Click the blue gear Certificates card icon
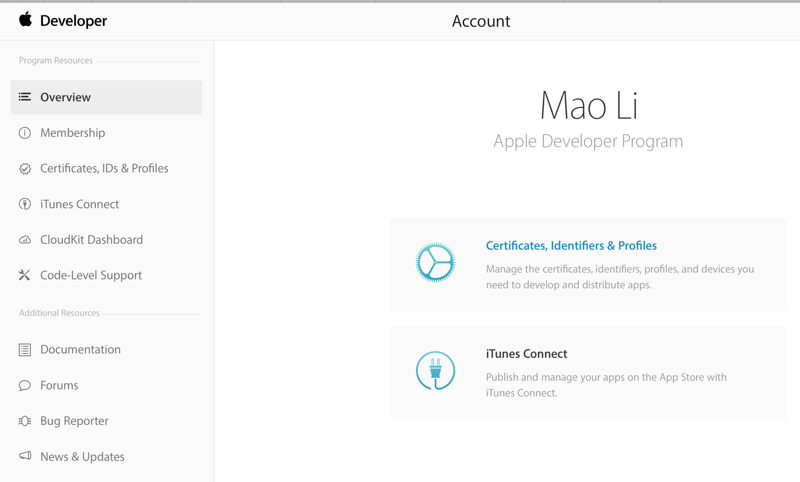Viewport: 800px width, 482px height. (x=435, y=263)
